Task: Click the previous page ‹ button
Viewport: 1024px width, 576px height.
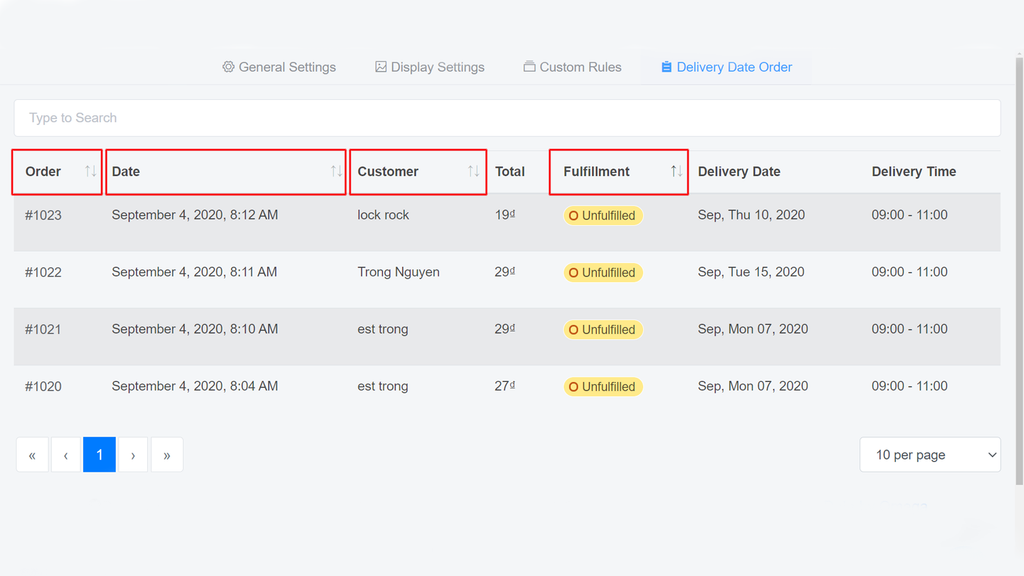Action: pyautogui.click(x=66, y=455)
